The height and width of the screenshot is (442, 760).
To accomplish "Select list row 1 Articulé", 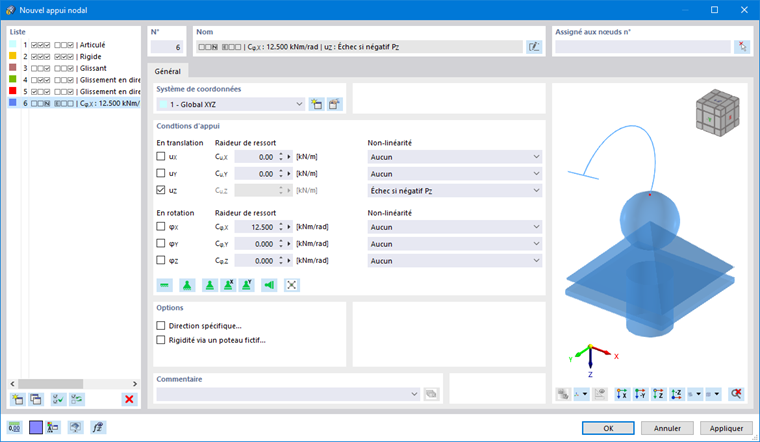I will point(74,45).
